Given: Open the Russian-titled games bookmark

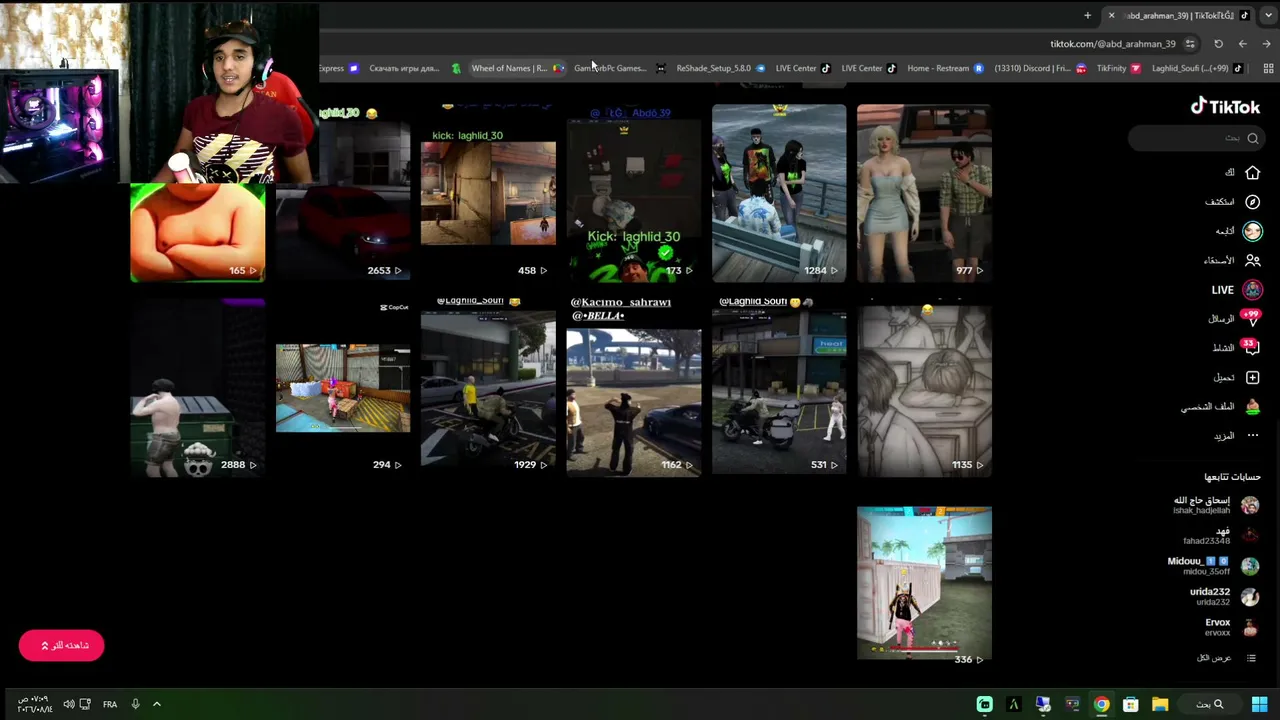Looking at the screenshot, I should coord(414,68).
